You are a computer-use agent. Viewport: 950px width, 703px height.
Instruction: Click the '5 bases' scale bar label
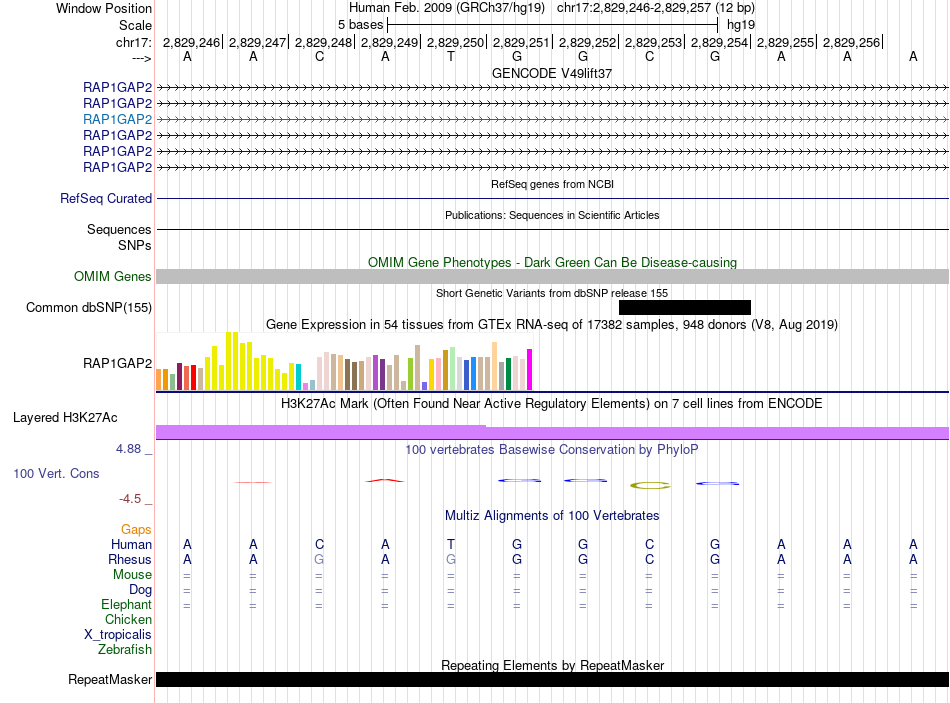click(x=360, y=25)
